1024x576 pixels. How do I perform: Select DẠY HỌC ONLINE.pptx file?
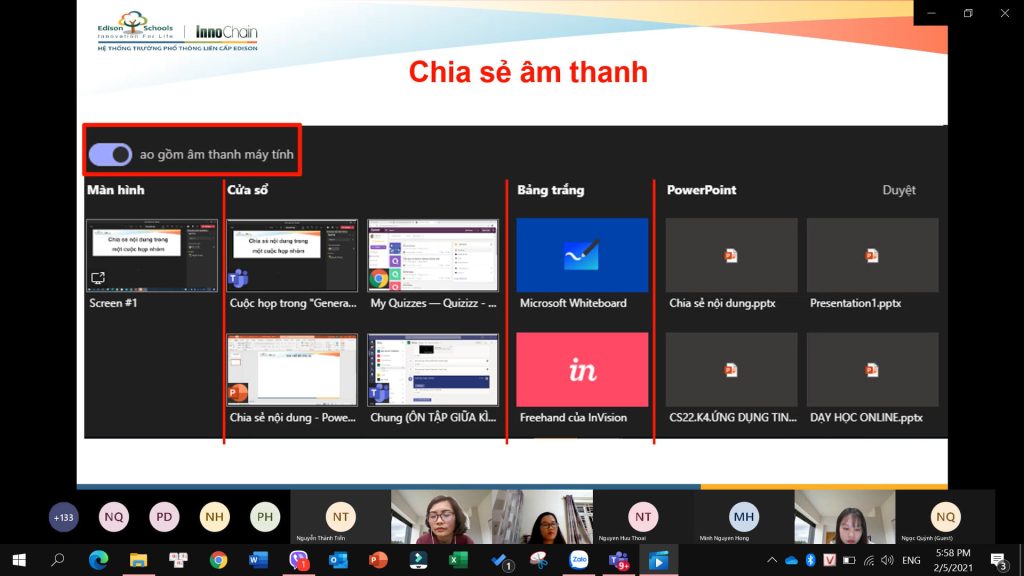pyautogui.click(x=872, y=370)
